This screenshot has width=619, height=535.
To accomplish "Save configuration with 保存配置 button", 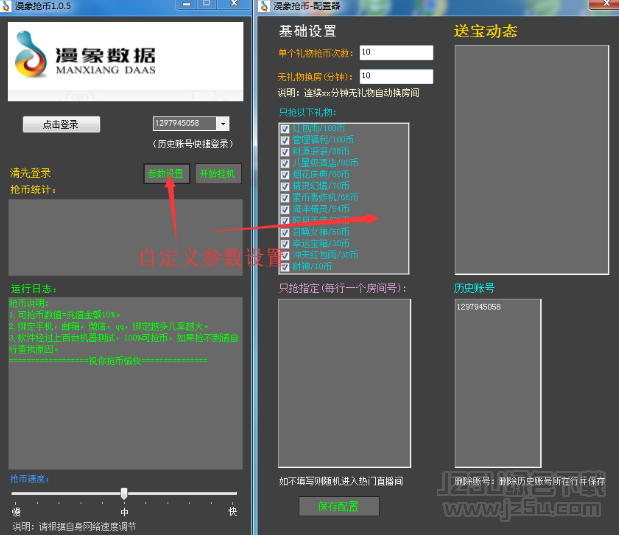I will pyautogui.click(x=339, y=506).
